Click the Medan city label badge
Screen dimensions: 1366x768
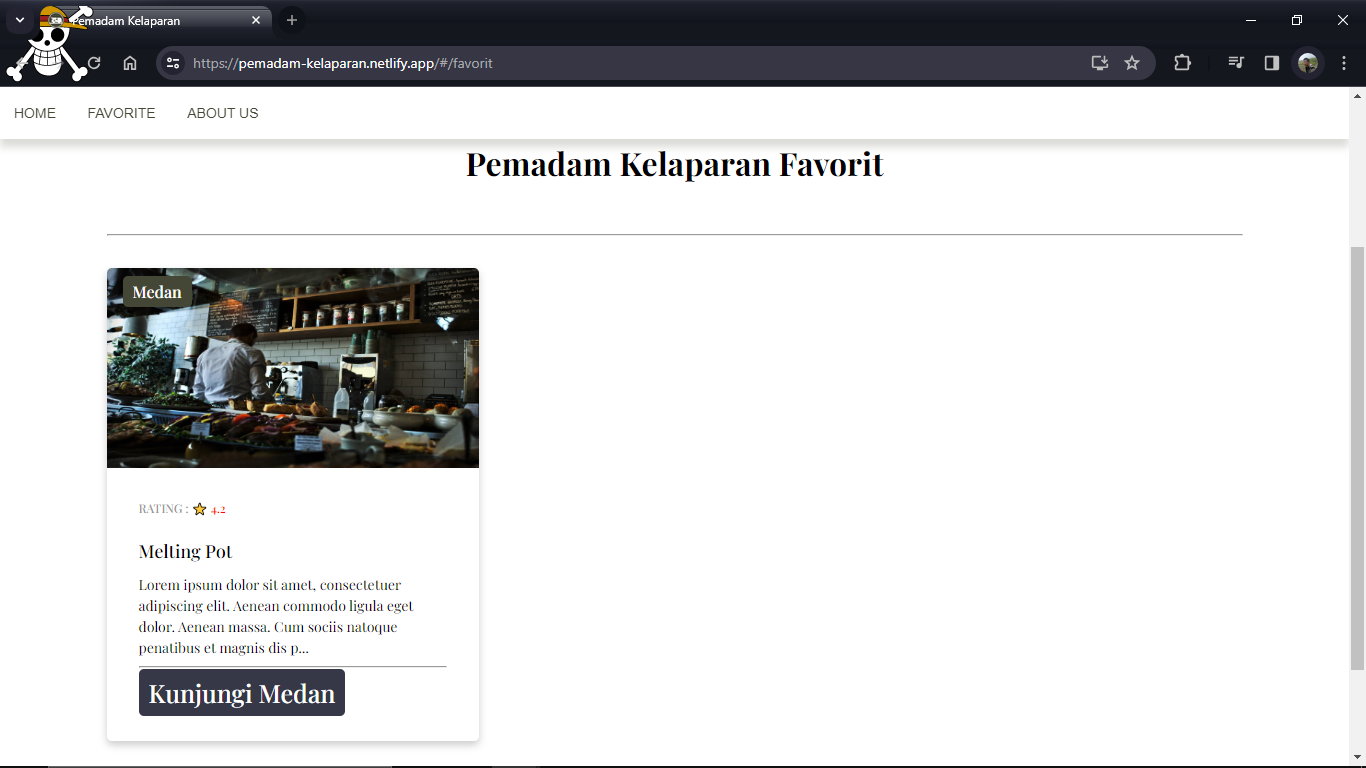click(x=157, y=292)
